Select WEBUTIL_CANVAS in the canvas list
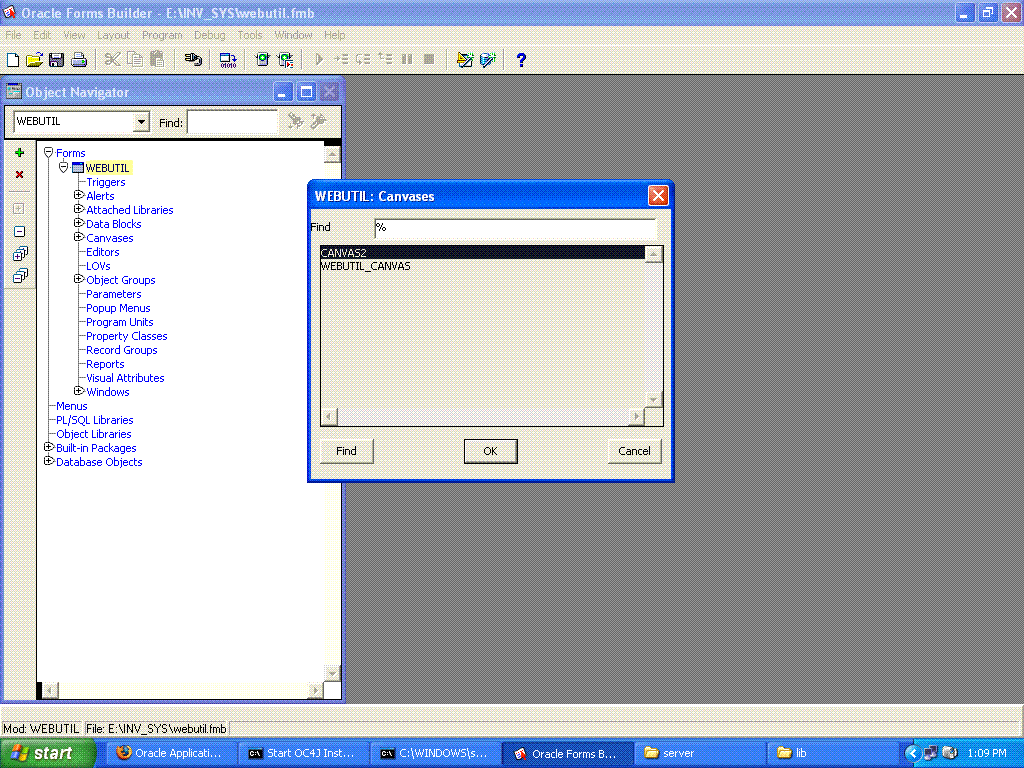The height and width of the screenshot is (768, 1024). [x=365, y=266]
